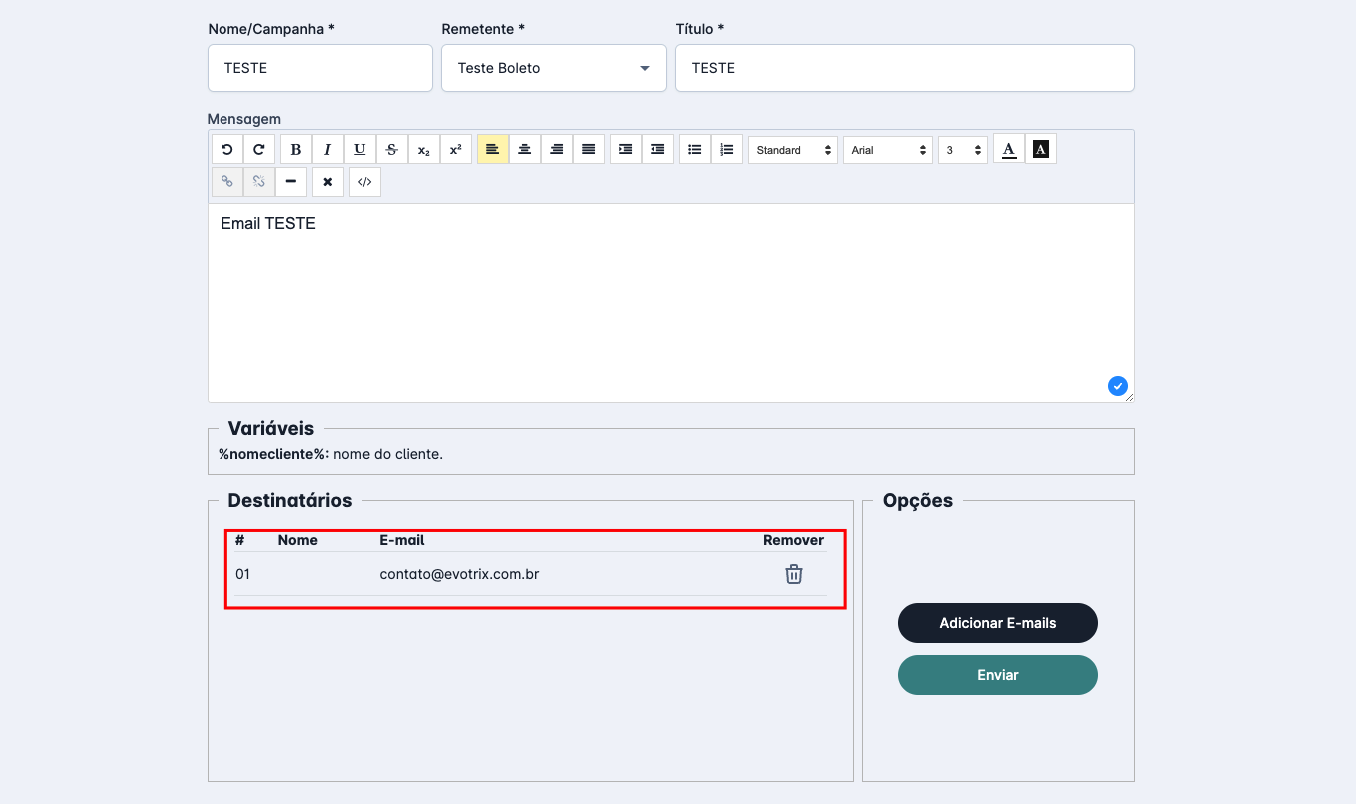Center-align the message text
1356x804 pixels.
(x=524, y=150)
